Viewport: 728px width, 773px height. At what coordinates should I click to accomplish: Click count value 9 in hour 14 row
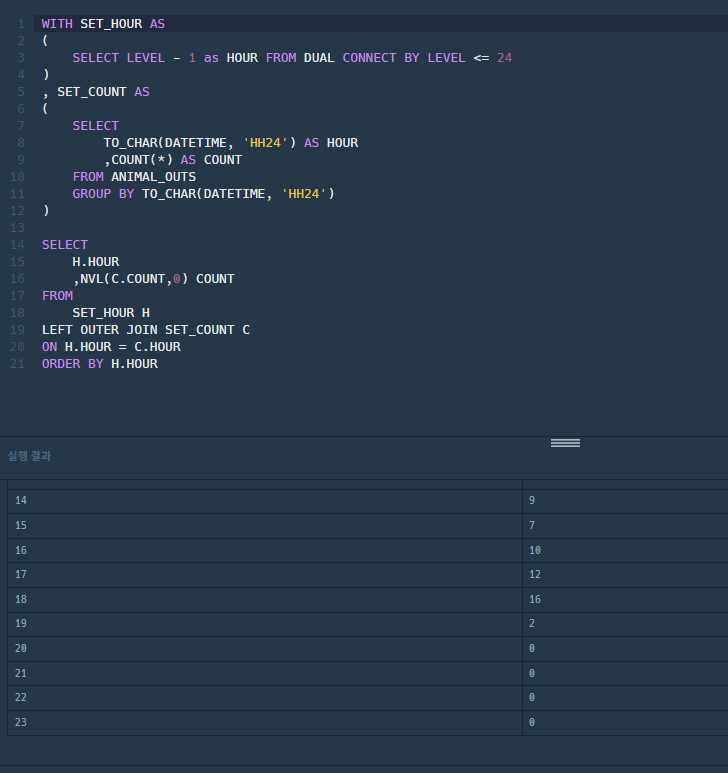[x=532, y=500]
